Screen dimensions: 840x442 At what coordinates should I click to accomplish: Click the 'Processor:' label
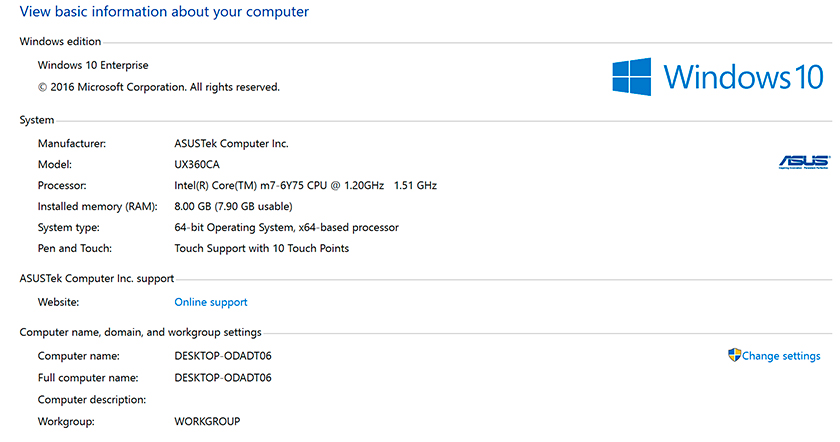pyautogui.click(x=62, y=185)
